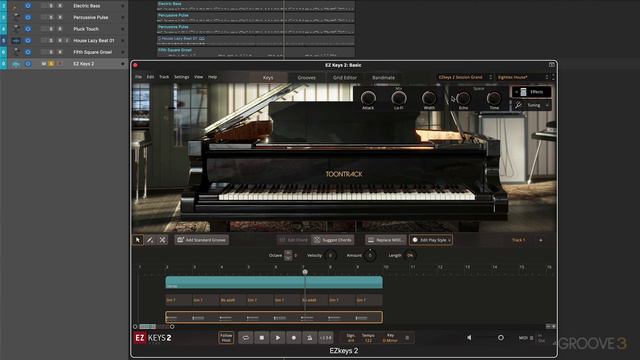Toggle power on House Lazy Beat 01 track
Image resolution: width=640 pixels, height=360 pixels.
[x=28, y=40]
